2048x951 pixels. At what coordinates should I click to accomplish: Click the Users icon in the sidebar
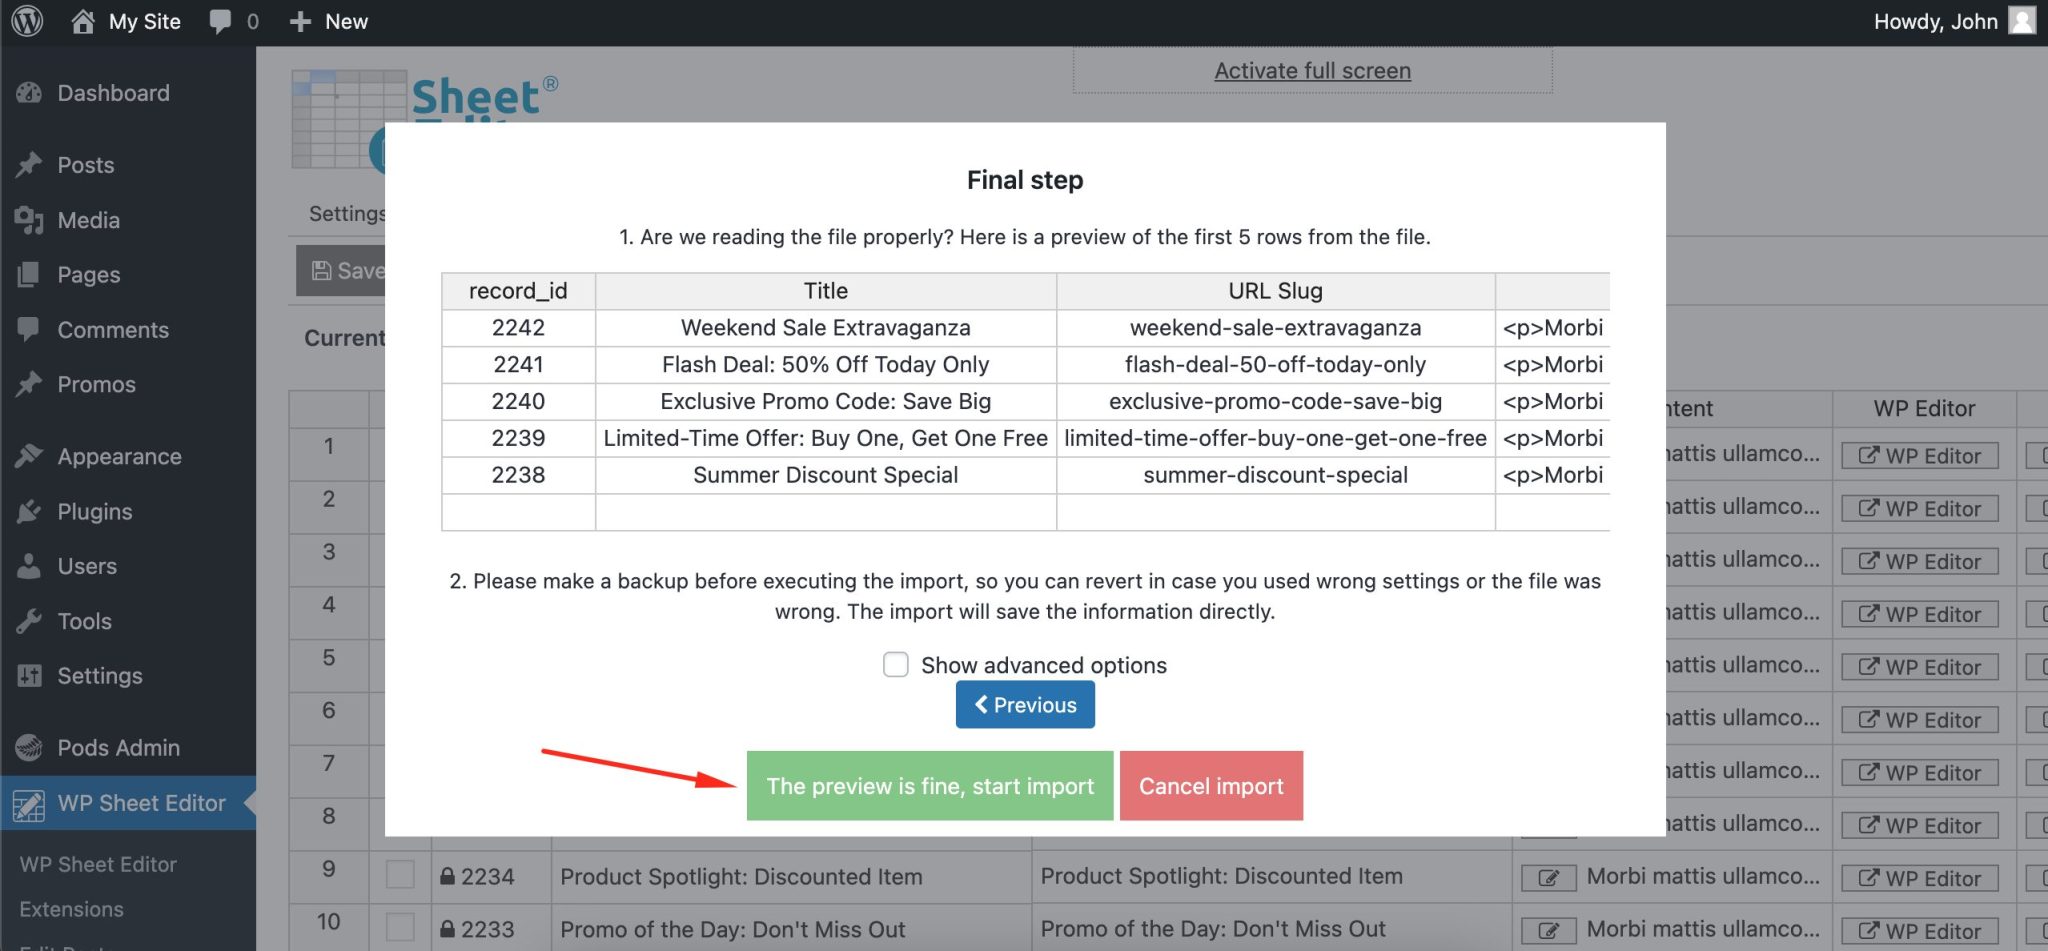coord(27,566)
